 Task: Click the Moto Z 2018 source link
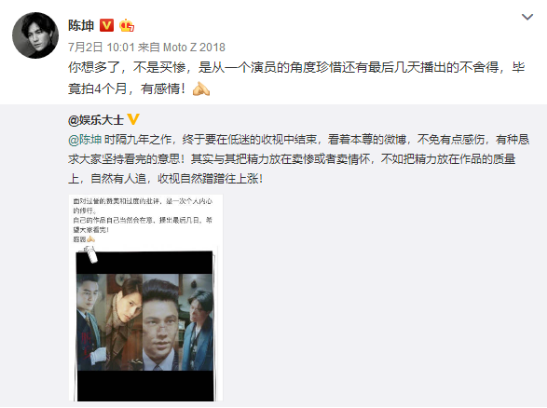(194, 47)
